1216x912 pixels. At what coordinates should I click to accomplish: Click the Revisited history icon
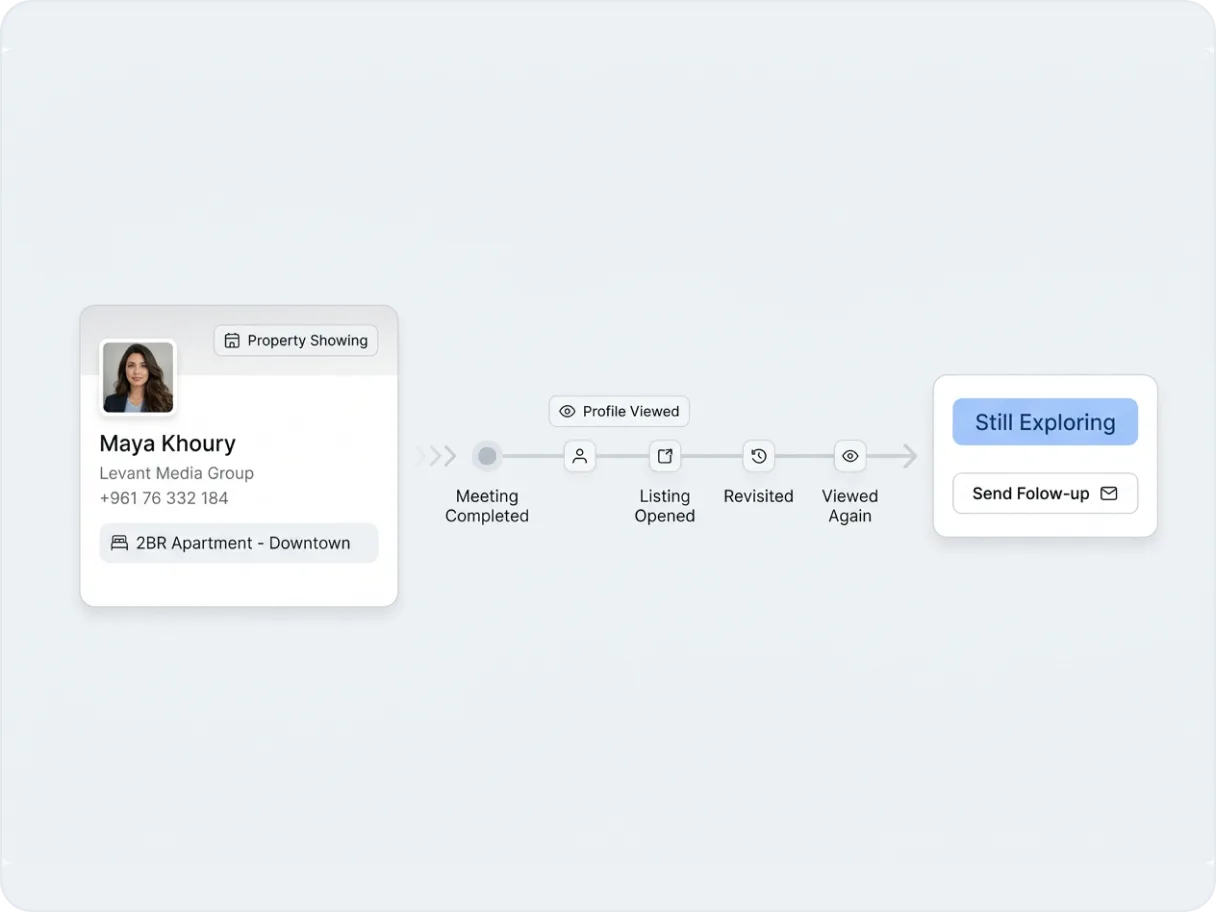click(x=758, y=456)
